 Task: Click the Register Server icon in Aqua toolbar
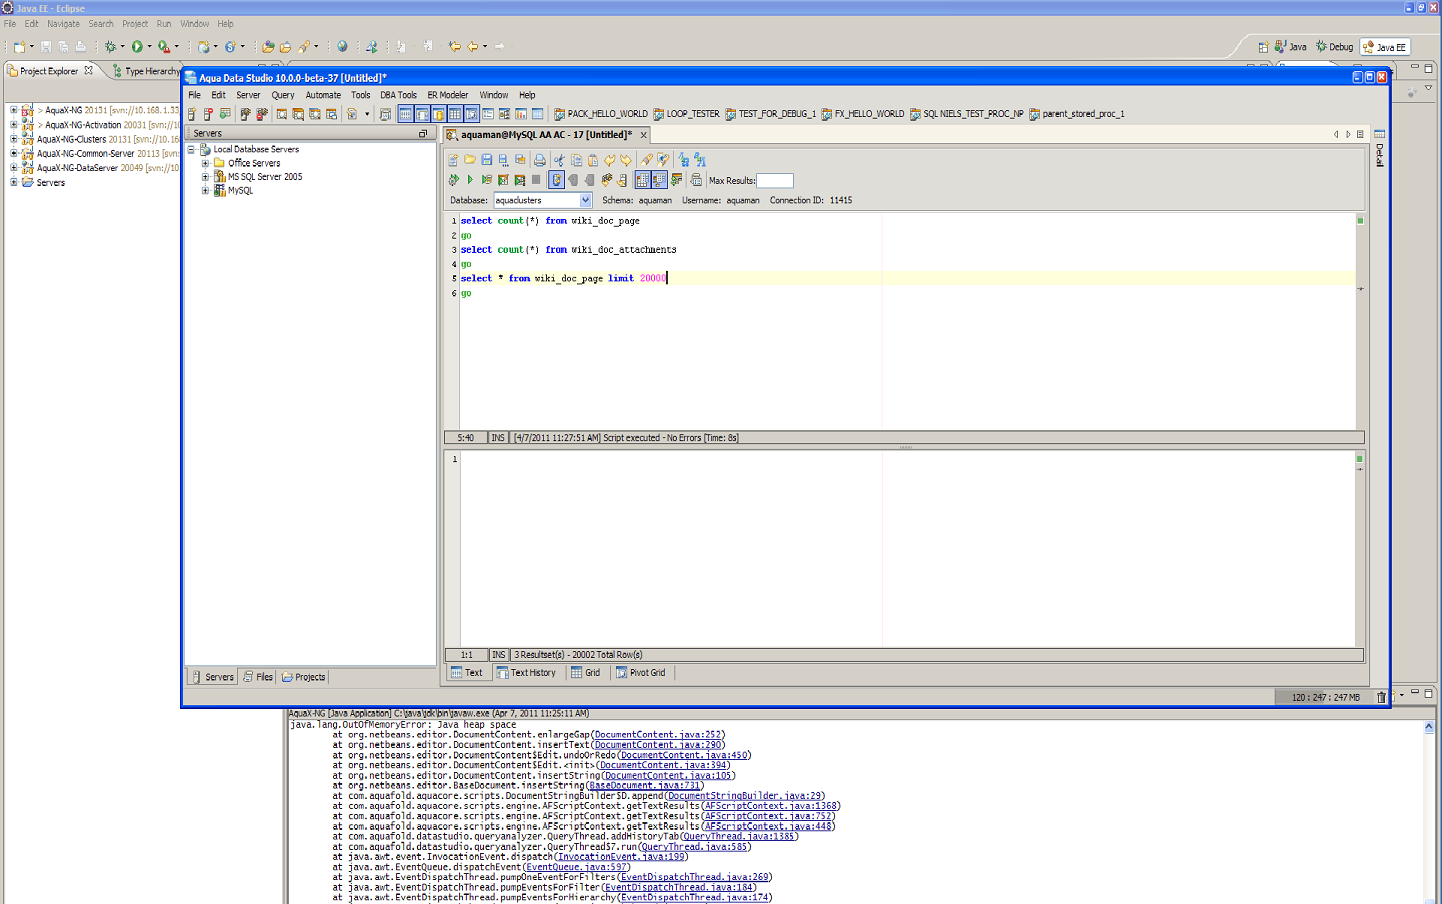[192, 114]
